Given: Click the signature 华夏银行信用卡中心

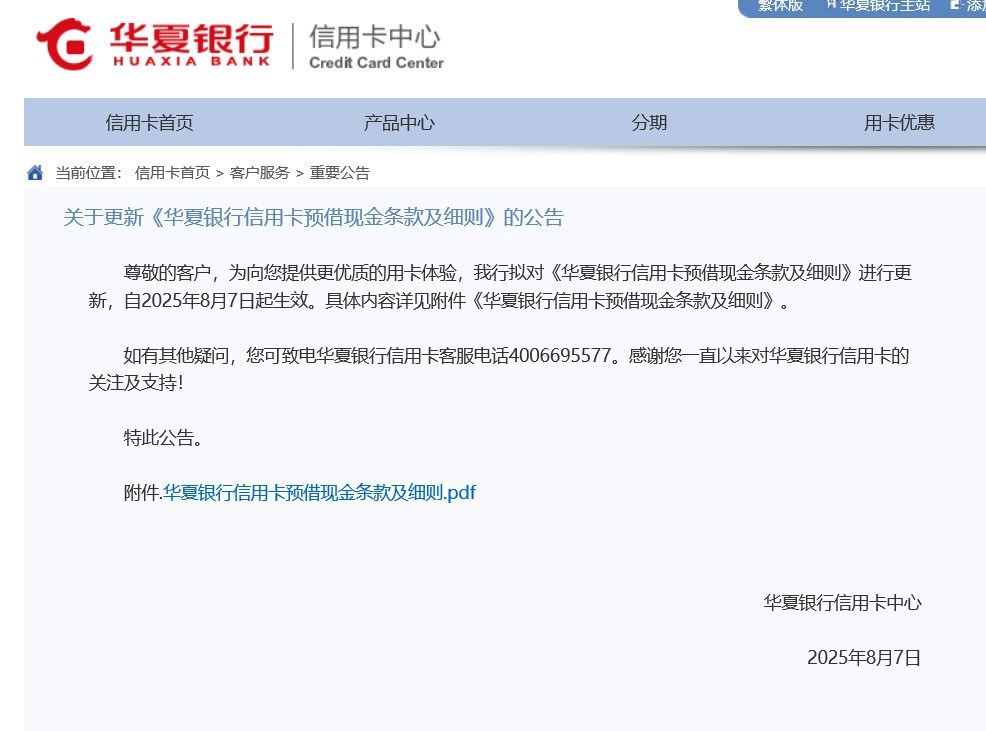Looking at the screenshot, I should click(843, 603).
